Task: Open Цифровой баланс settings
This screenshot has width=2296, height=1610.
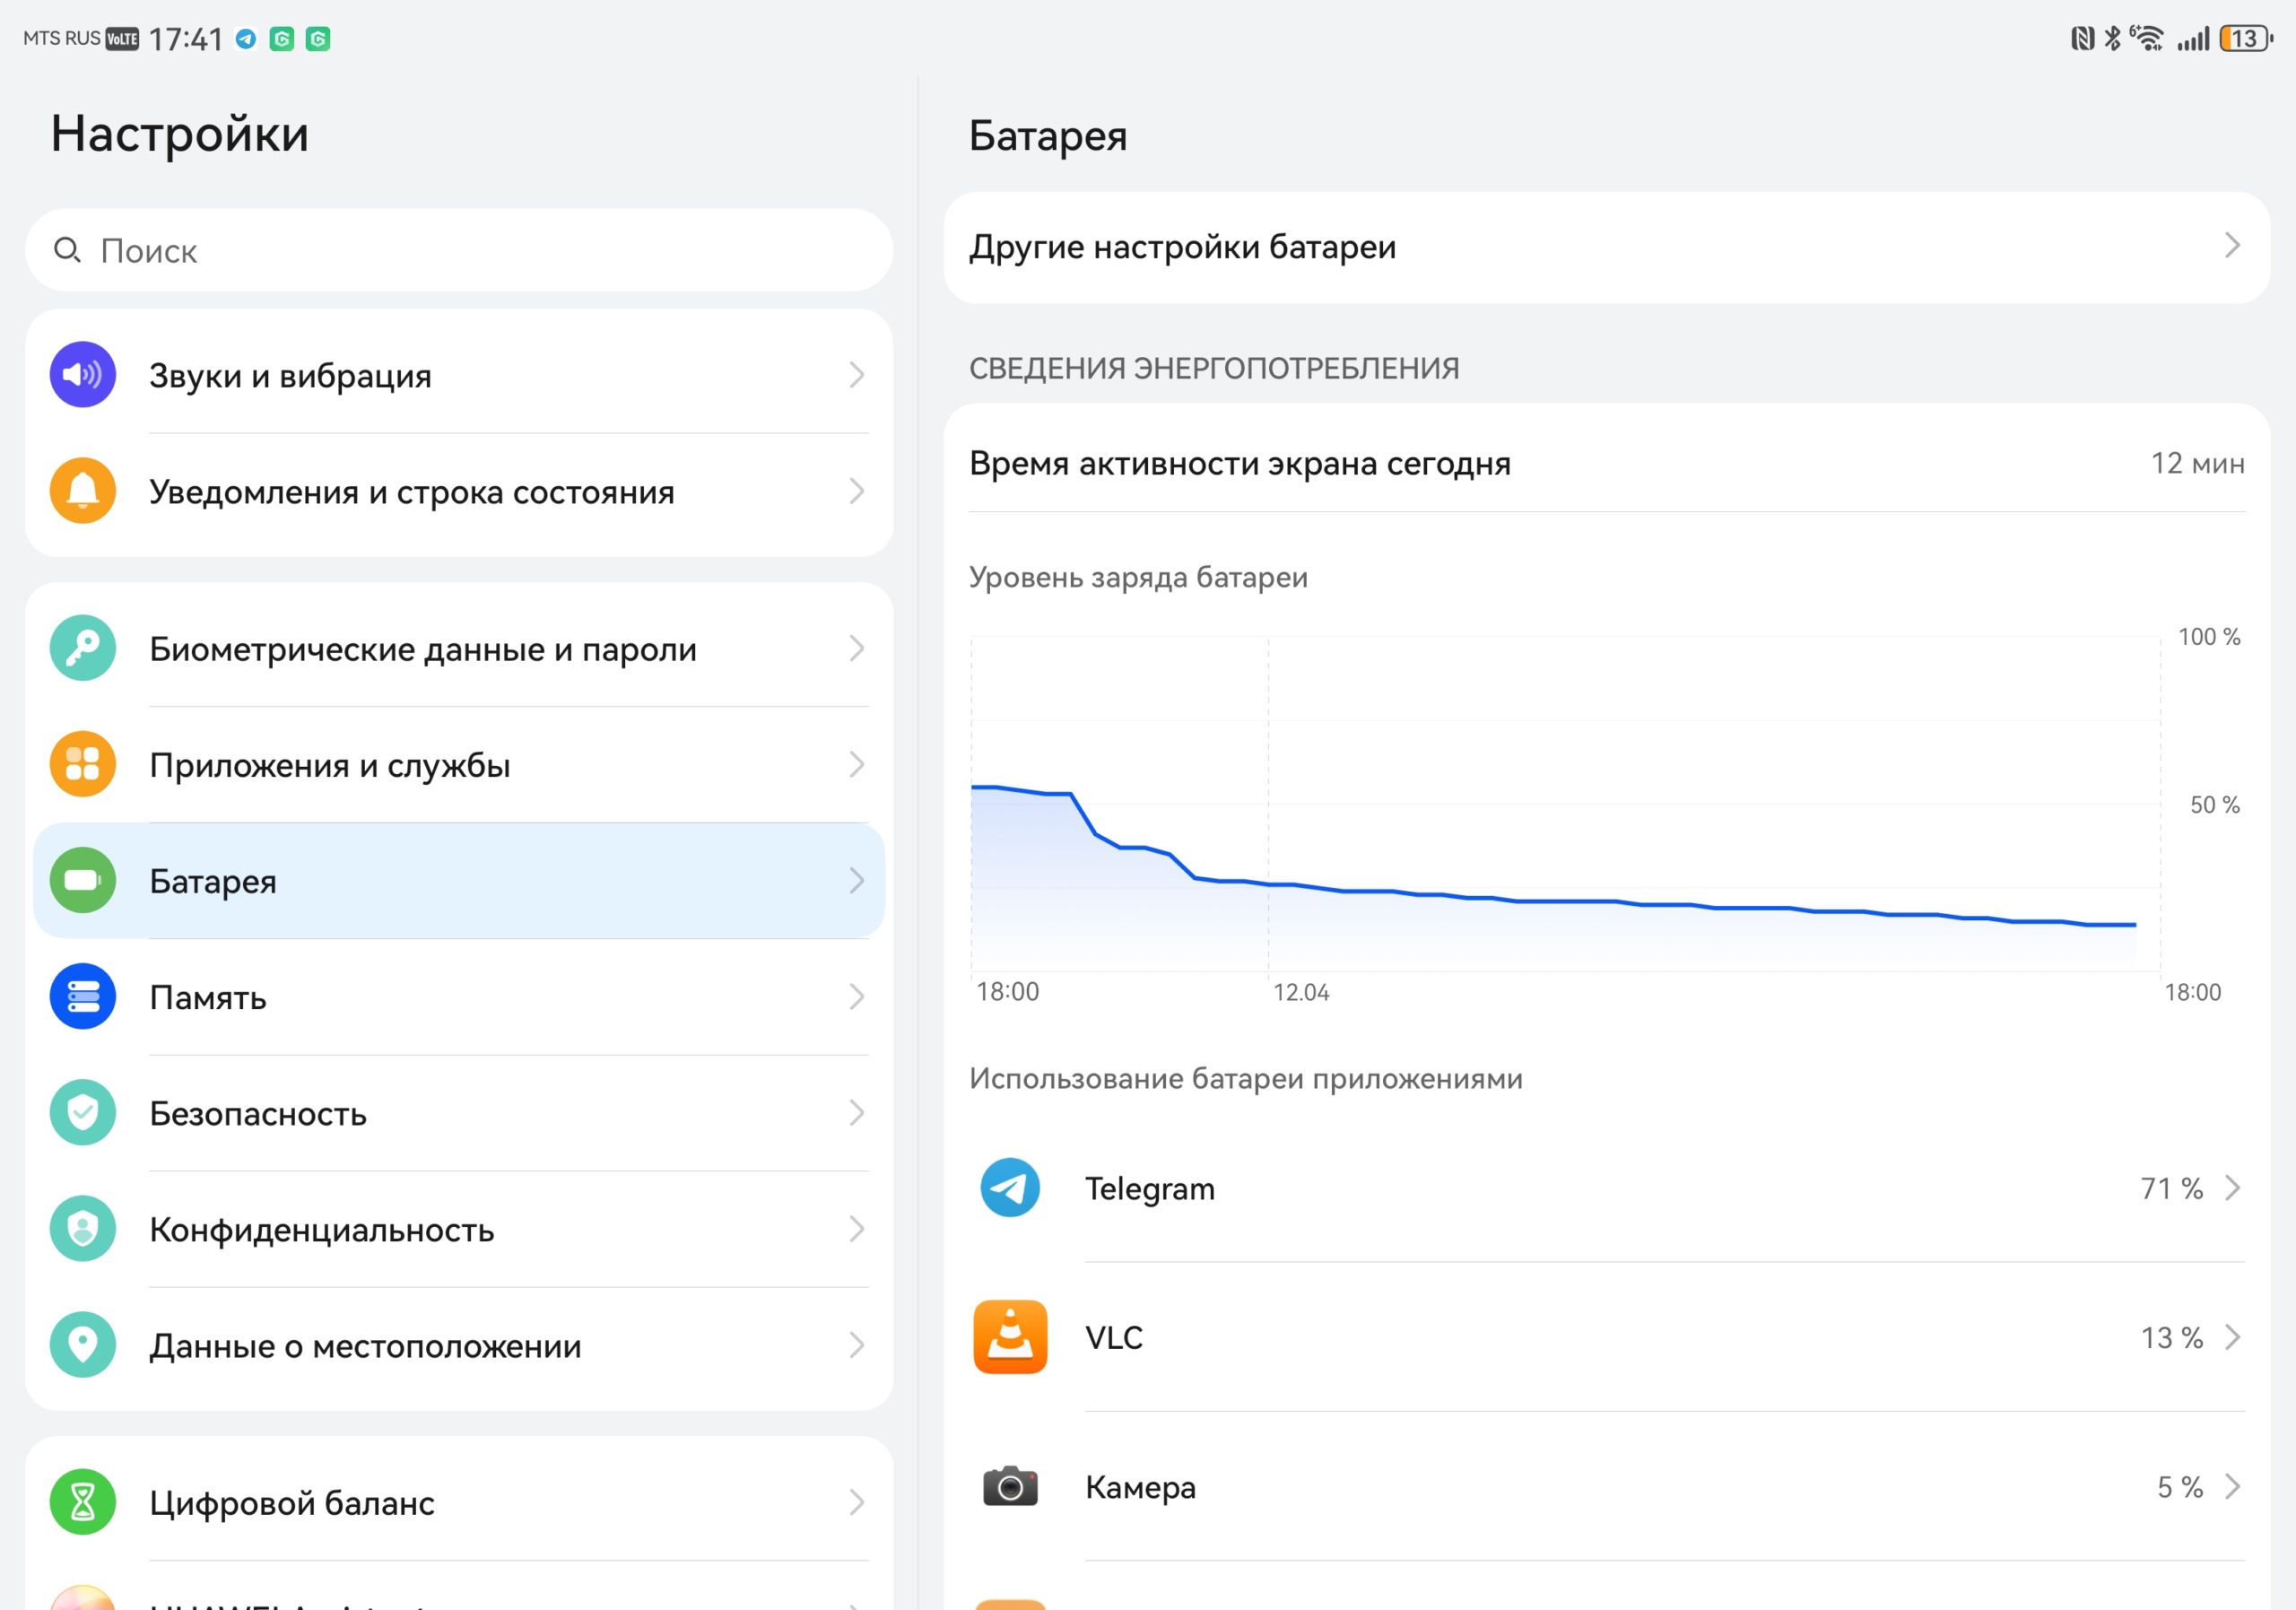Action: tap(459, 1502)
